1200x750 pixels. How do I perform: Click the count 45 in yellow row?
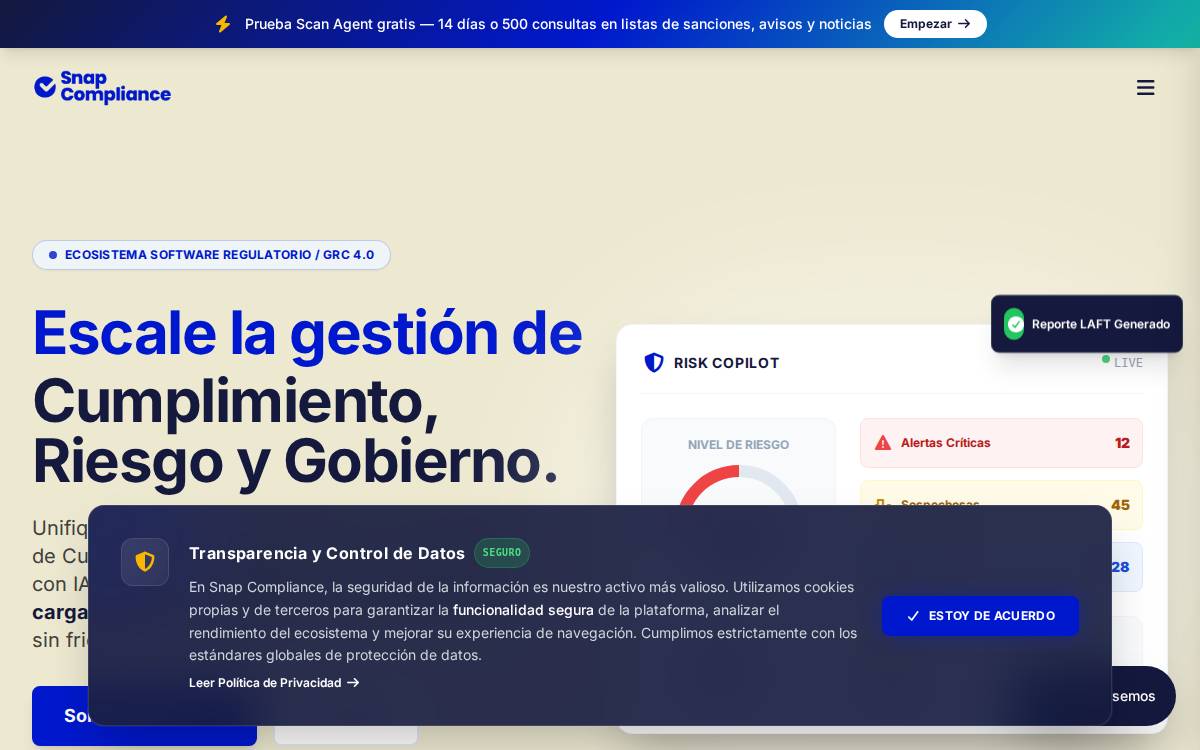point(1120,505)
